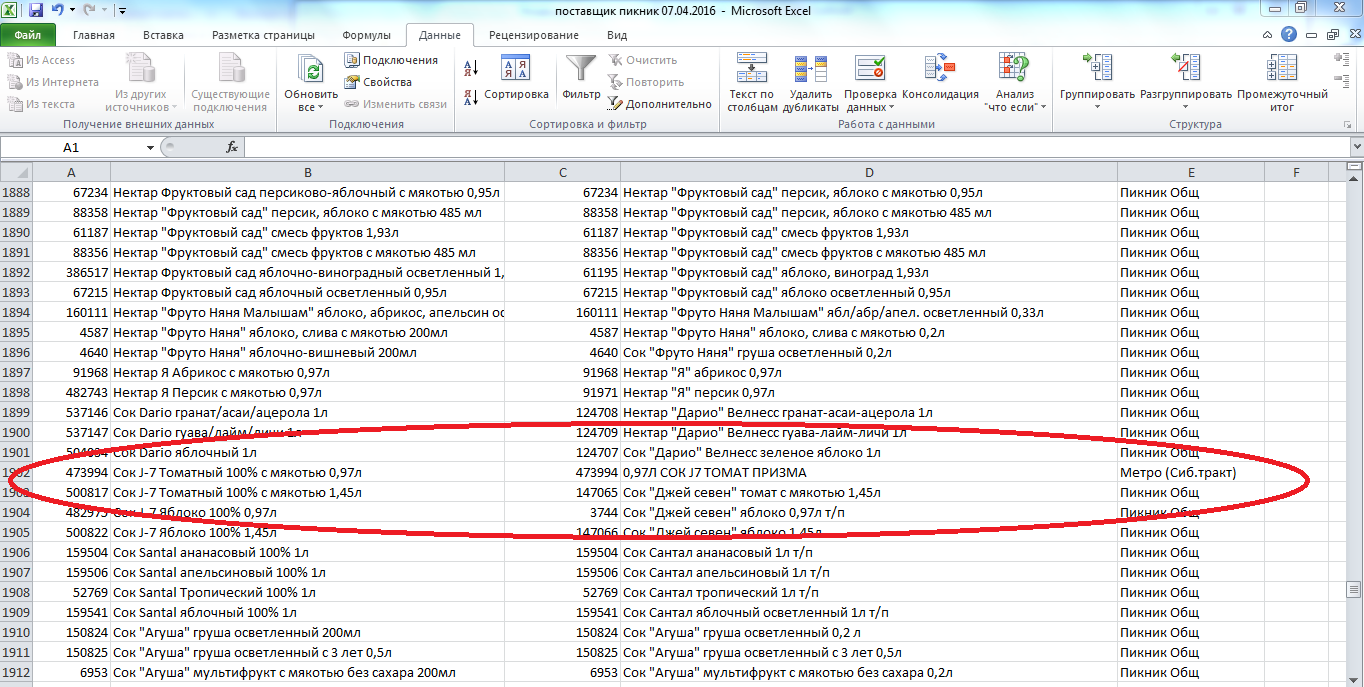This screenshot has height=687, width=1364.
Task: Open Консолидация
Action: (x=940, y=78)
